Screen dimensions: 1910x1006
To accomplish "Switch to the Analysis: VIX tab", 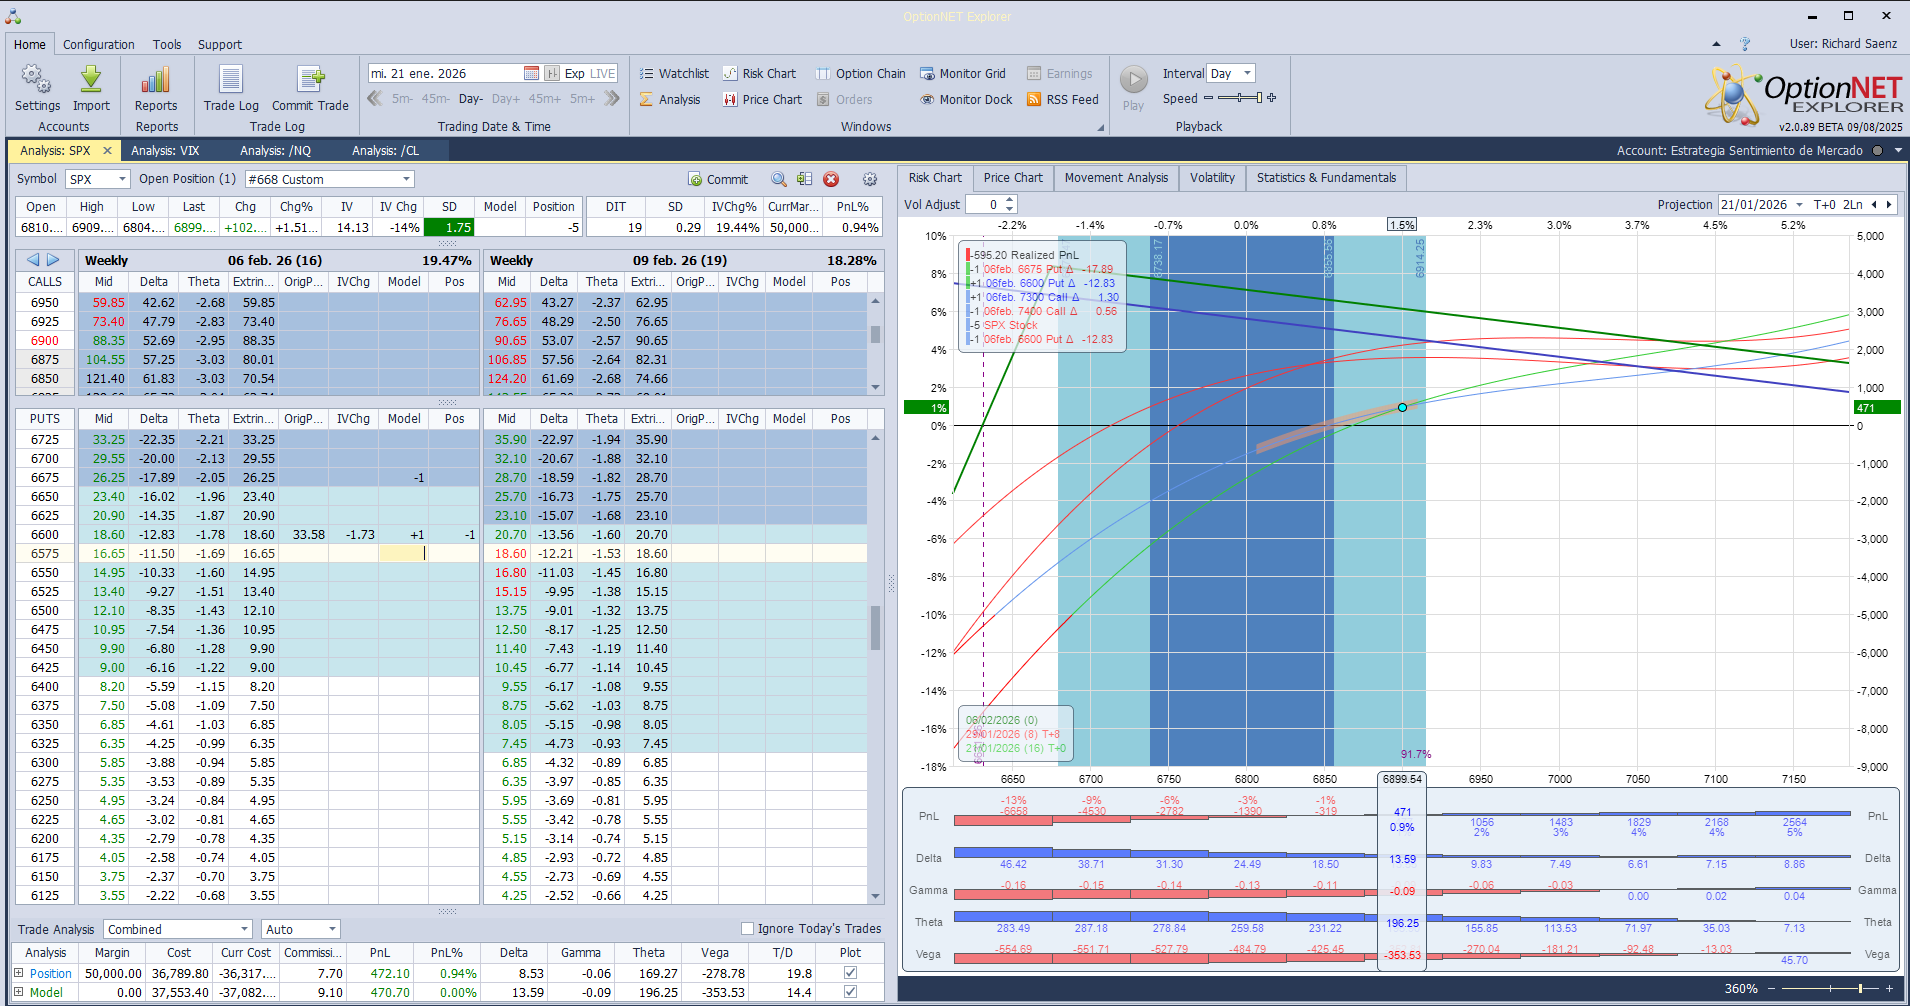I will pos(165,151).
